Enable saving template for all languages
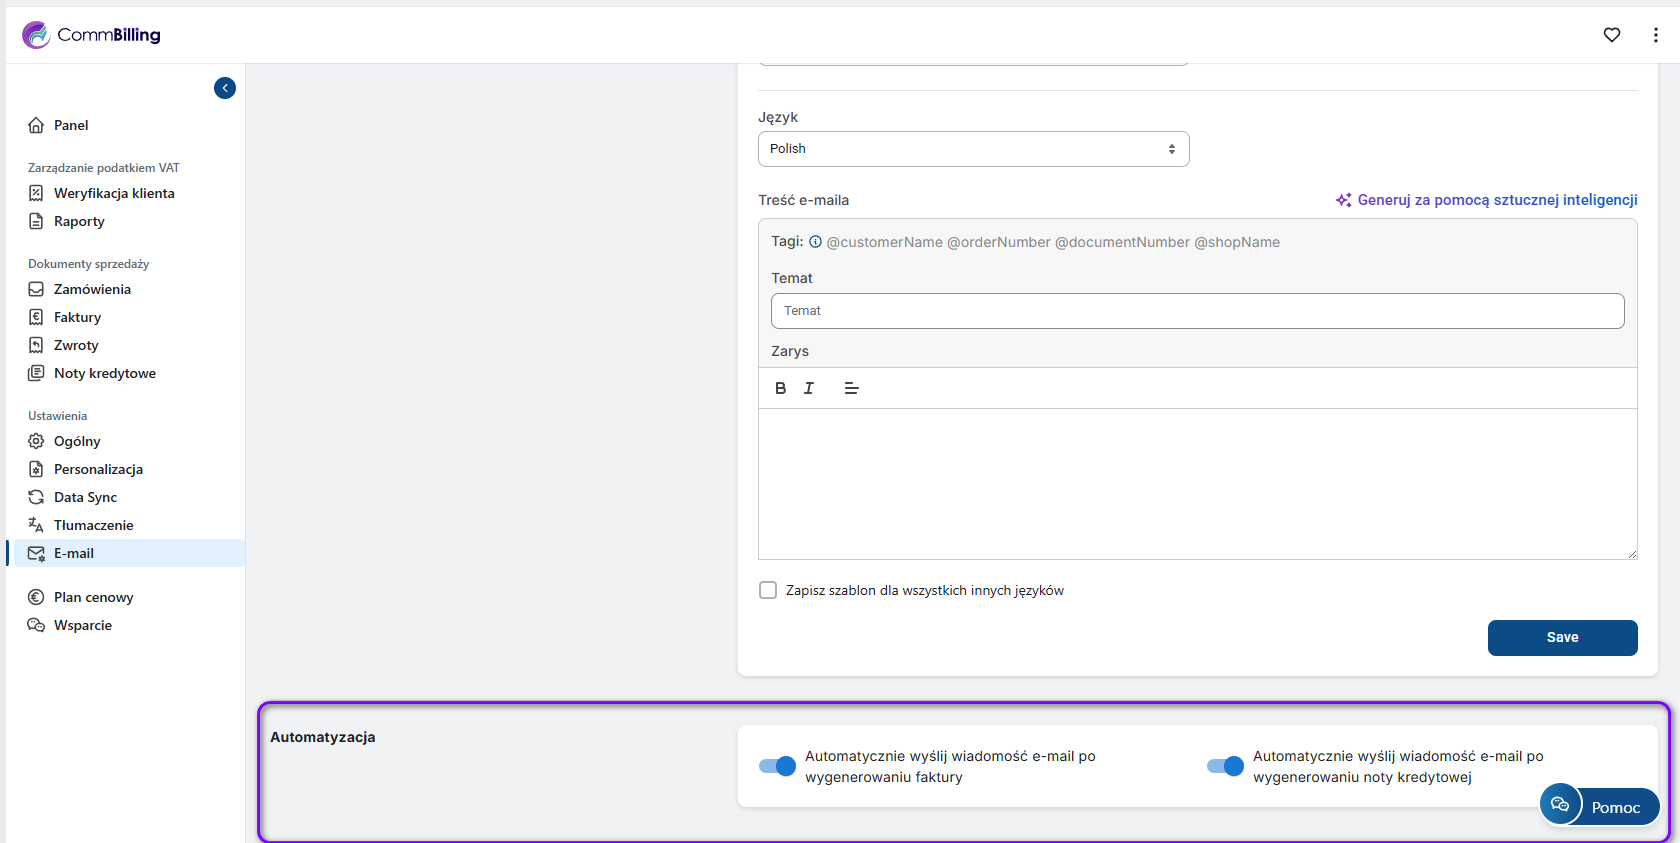The width and height of the screenshot is (1680, 843). (768, 590)
